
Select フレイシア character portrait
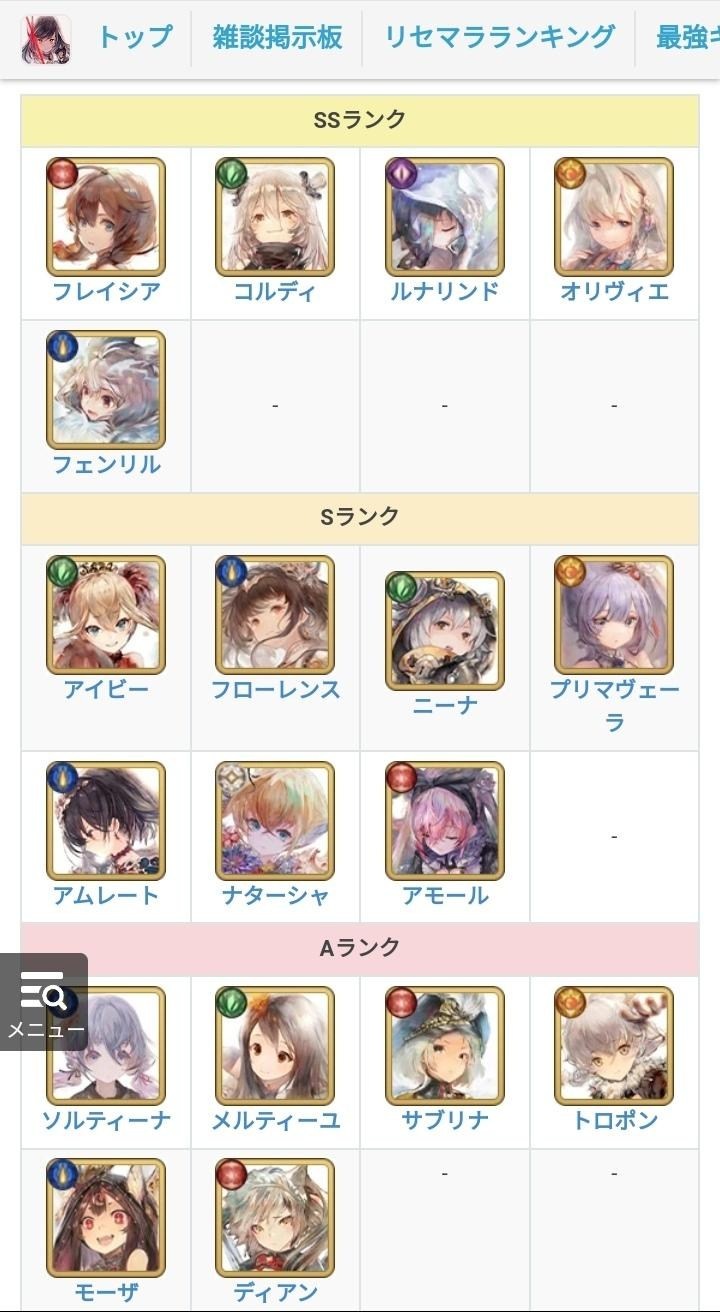[106, 217]
